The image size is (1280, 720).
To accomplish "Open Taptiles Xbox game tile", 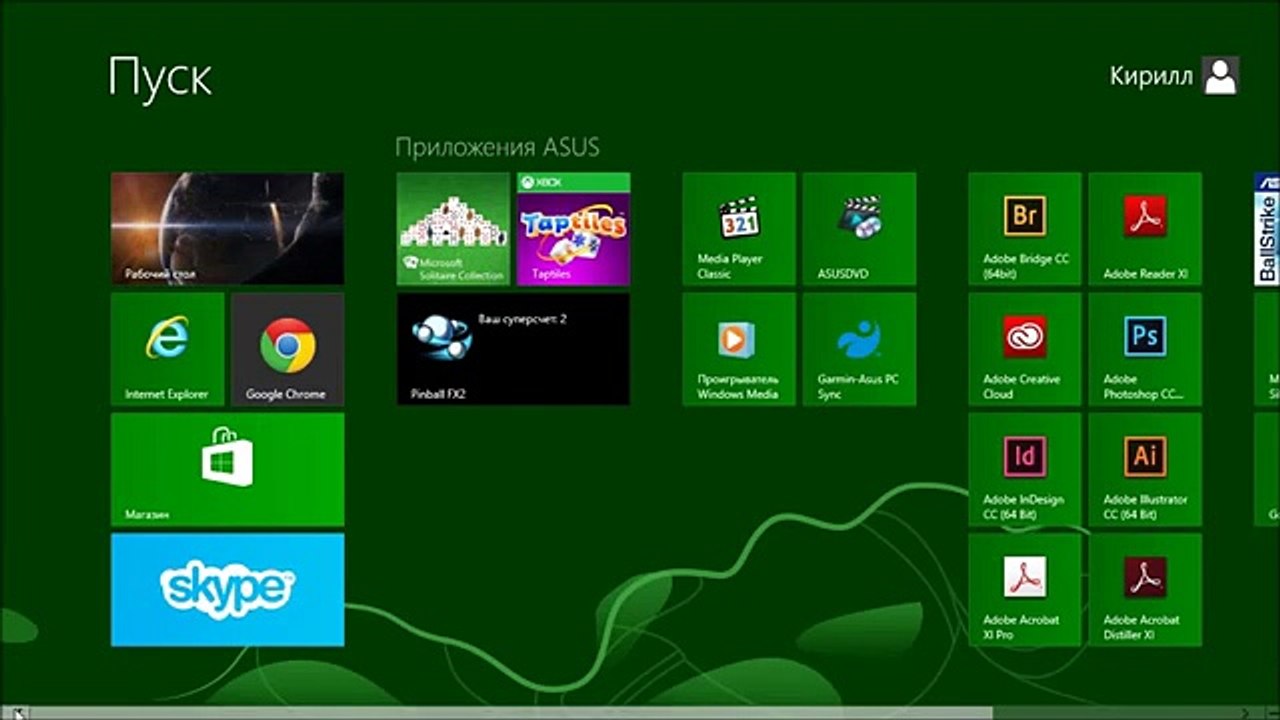I will click(x=573, y=228).
